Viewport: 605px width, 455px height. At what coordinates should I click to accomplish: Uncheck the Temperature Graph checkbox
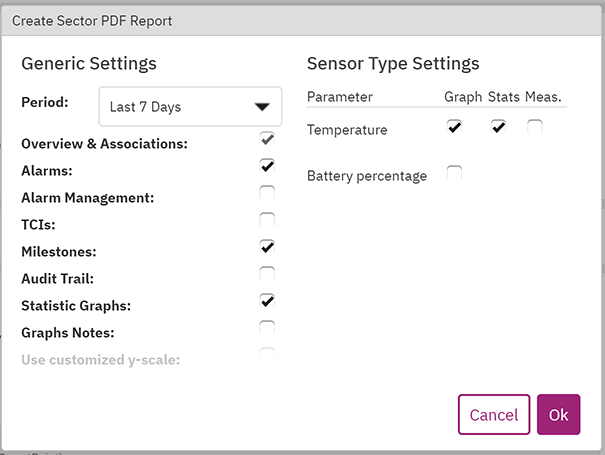(454, 127)
